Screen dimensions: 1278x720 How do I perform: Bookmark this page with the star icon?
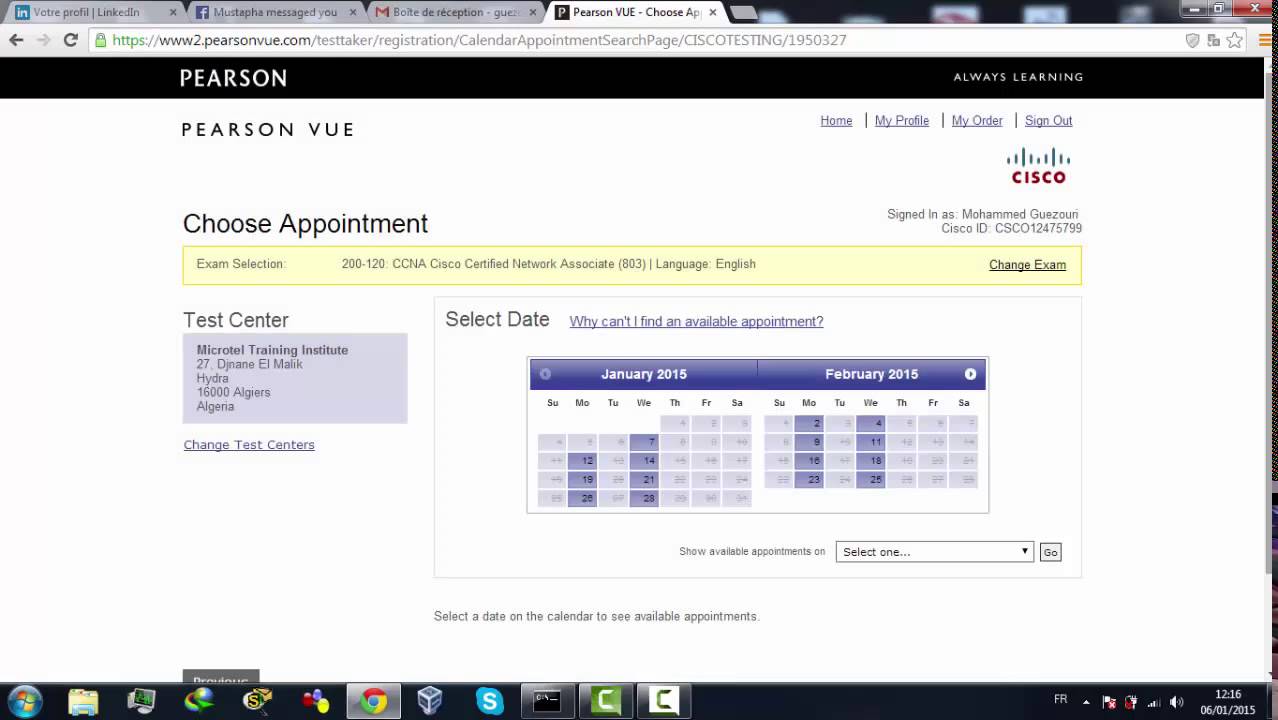pyautogui.click(x=1234, y=40)
